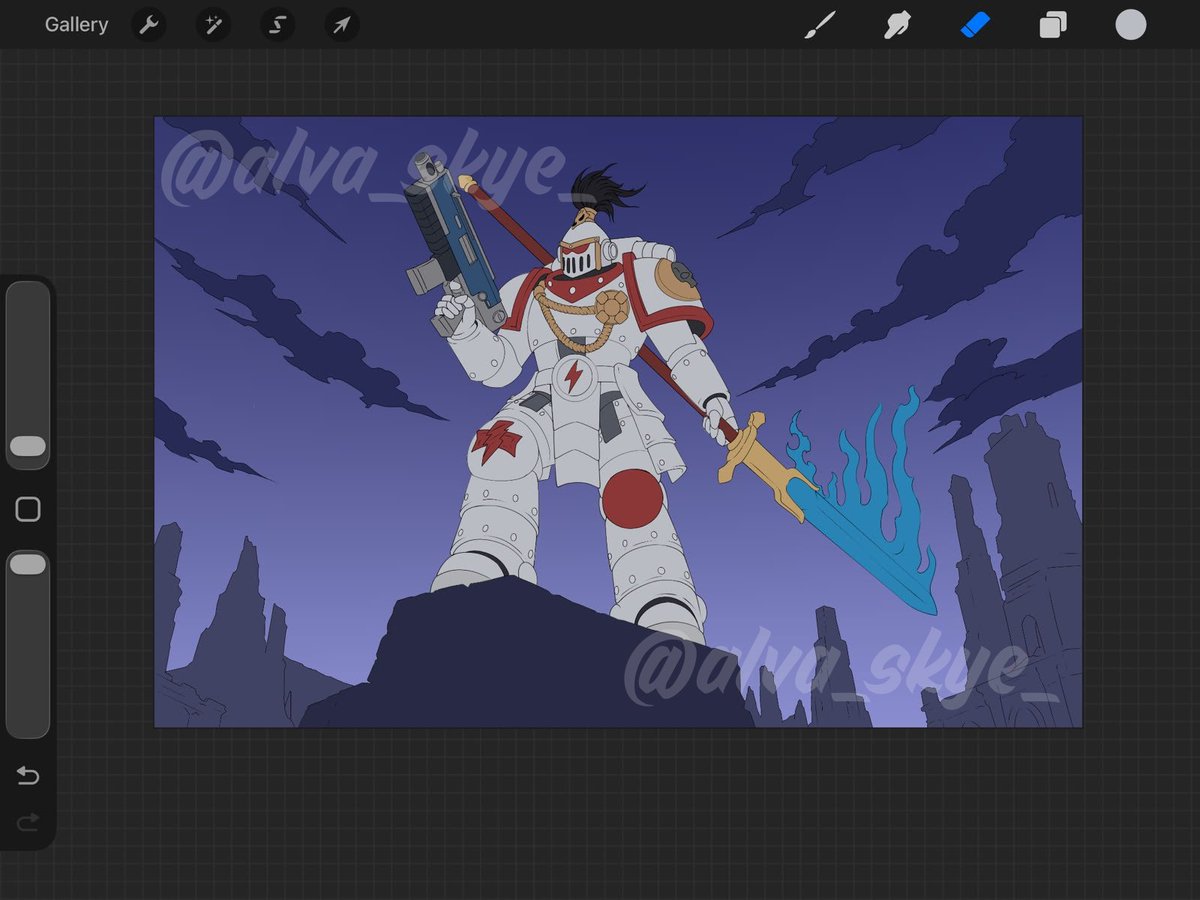The image size is (1200, 900).
Task: Activate the Selection tool
Action: click(x=278, y=25)
